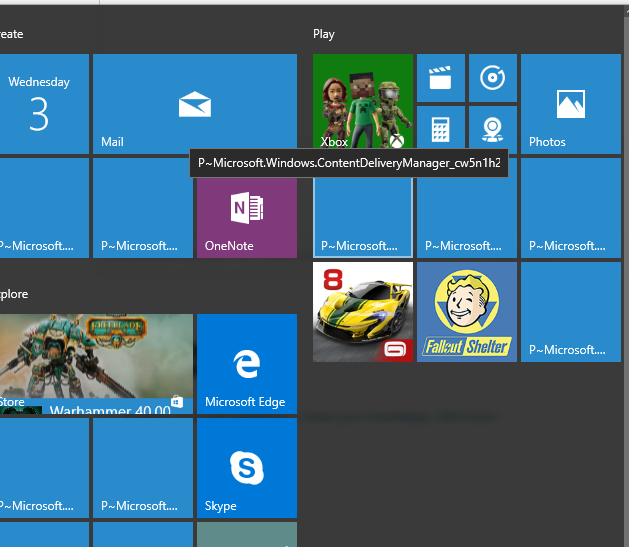The image size is (629, 547).
Task: Launch the Fallout Shelter tile
Action: 467,312
